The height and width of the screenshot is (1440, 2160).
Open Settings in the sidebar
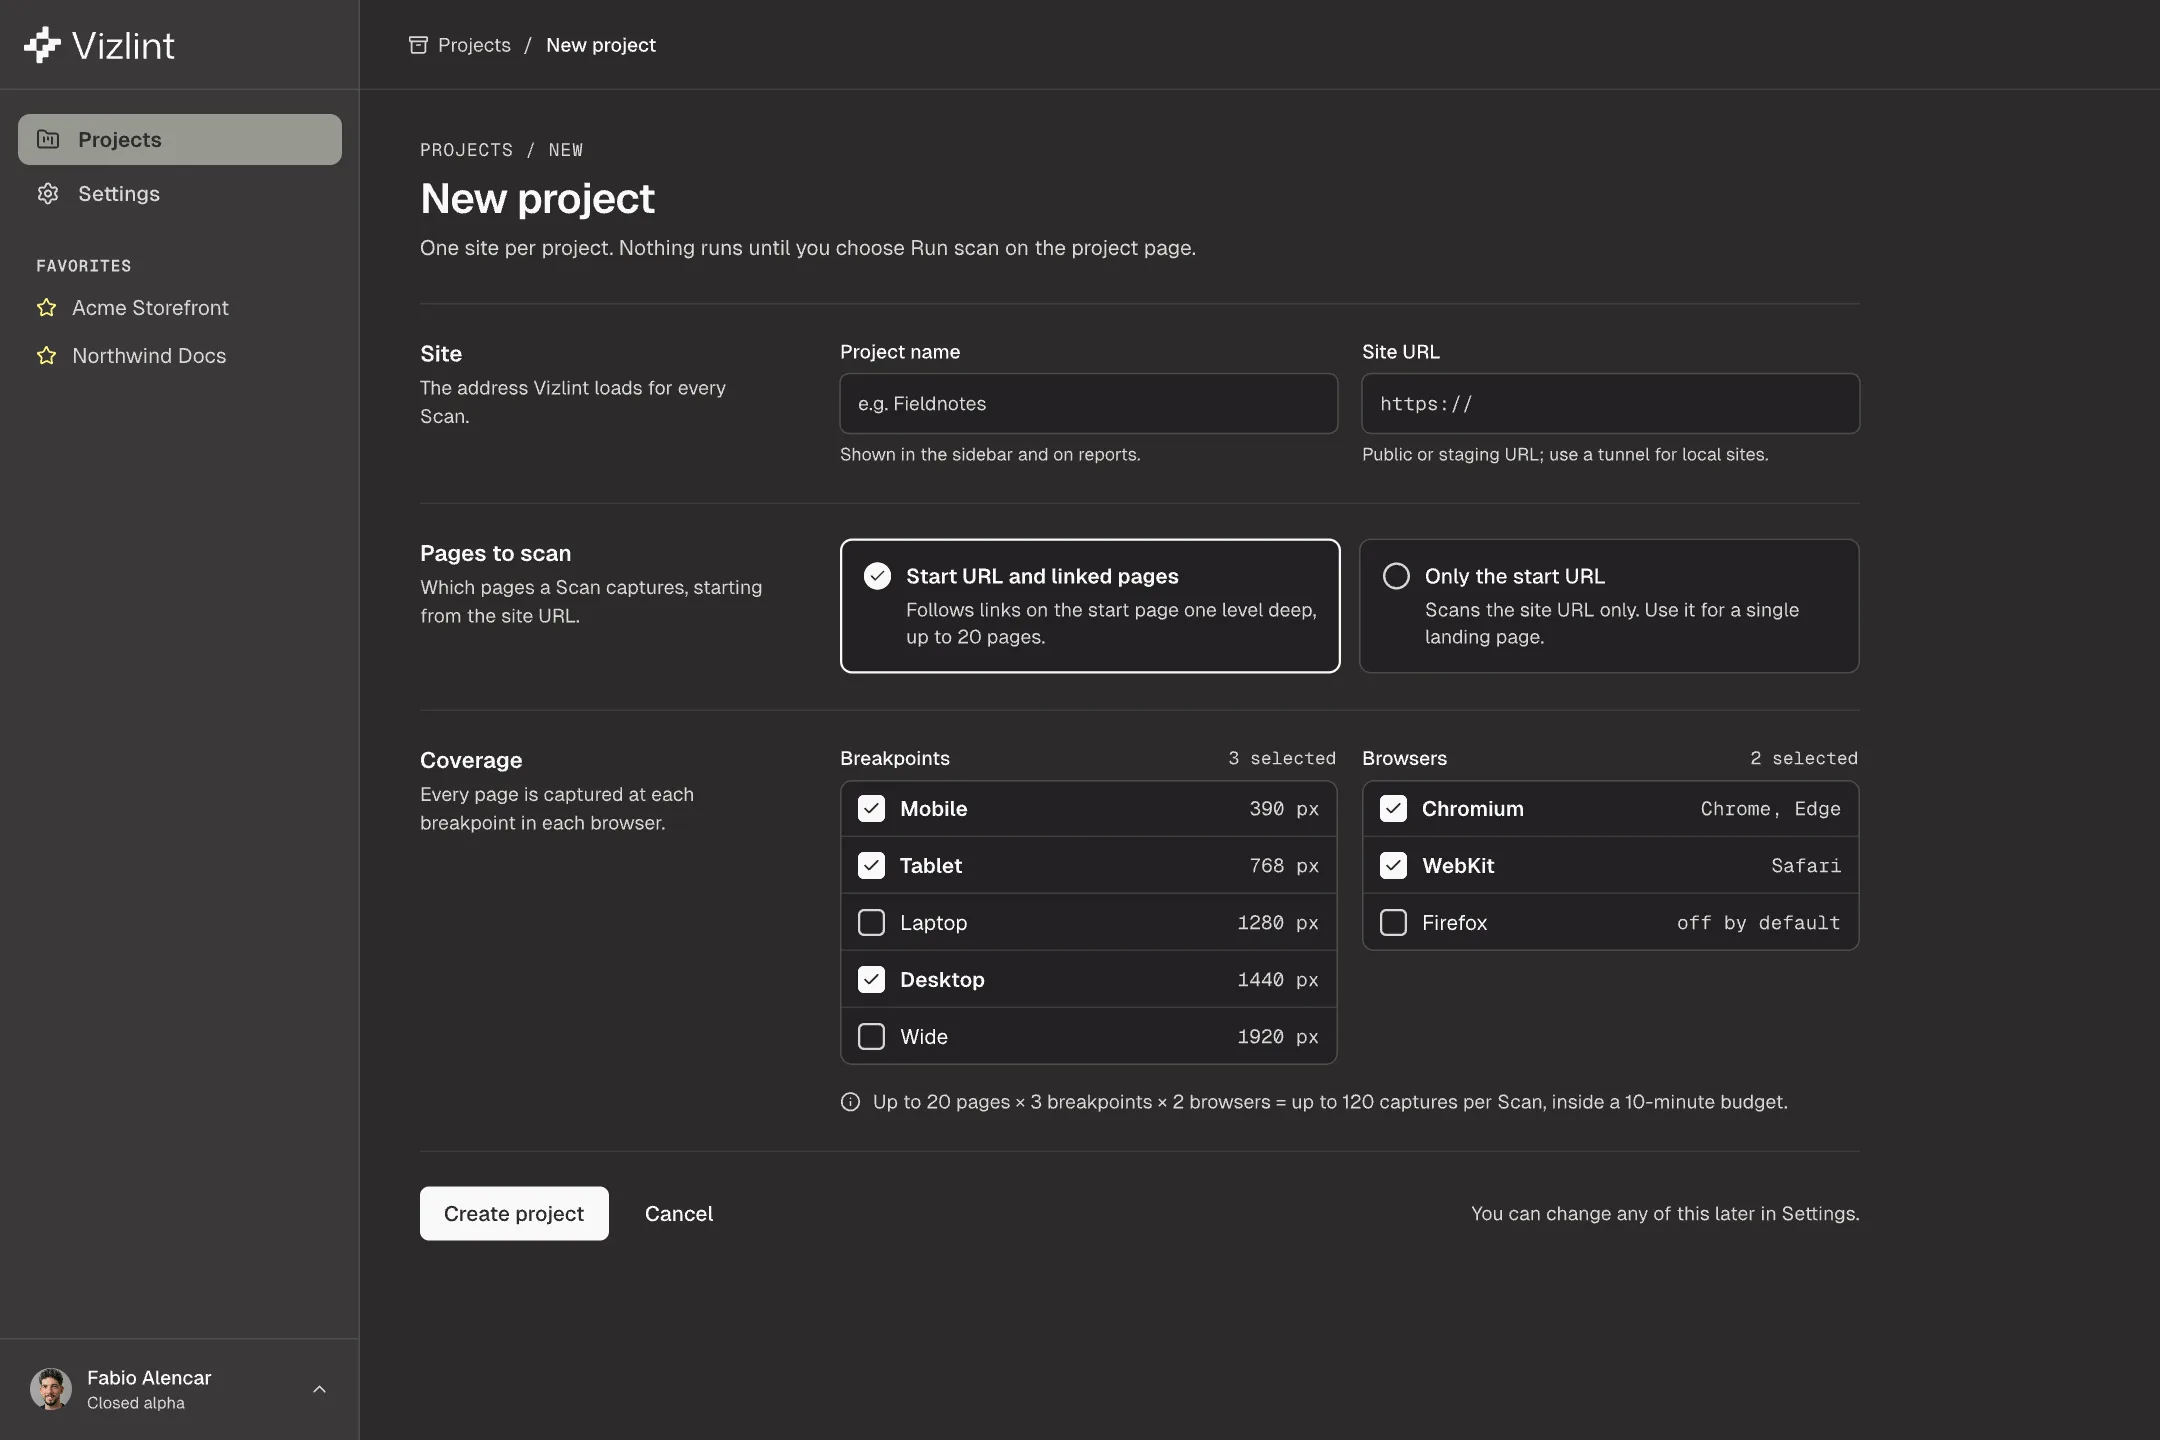tap(180, 193)
